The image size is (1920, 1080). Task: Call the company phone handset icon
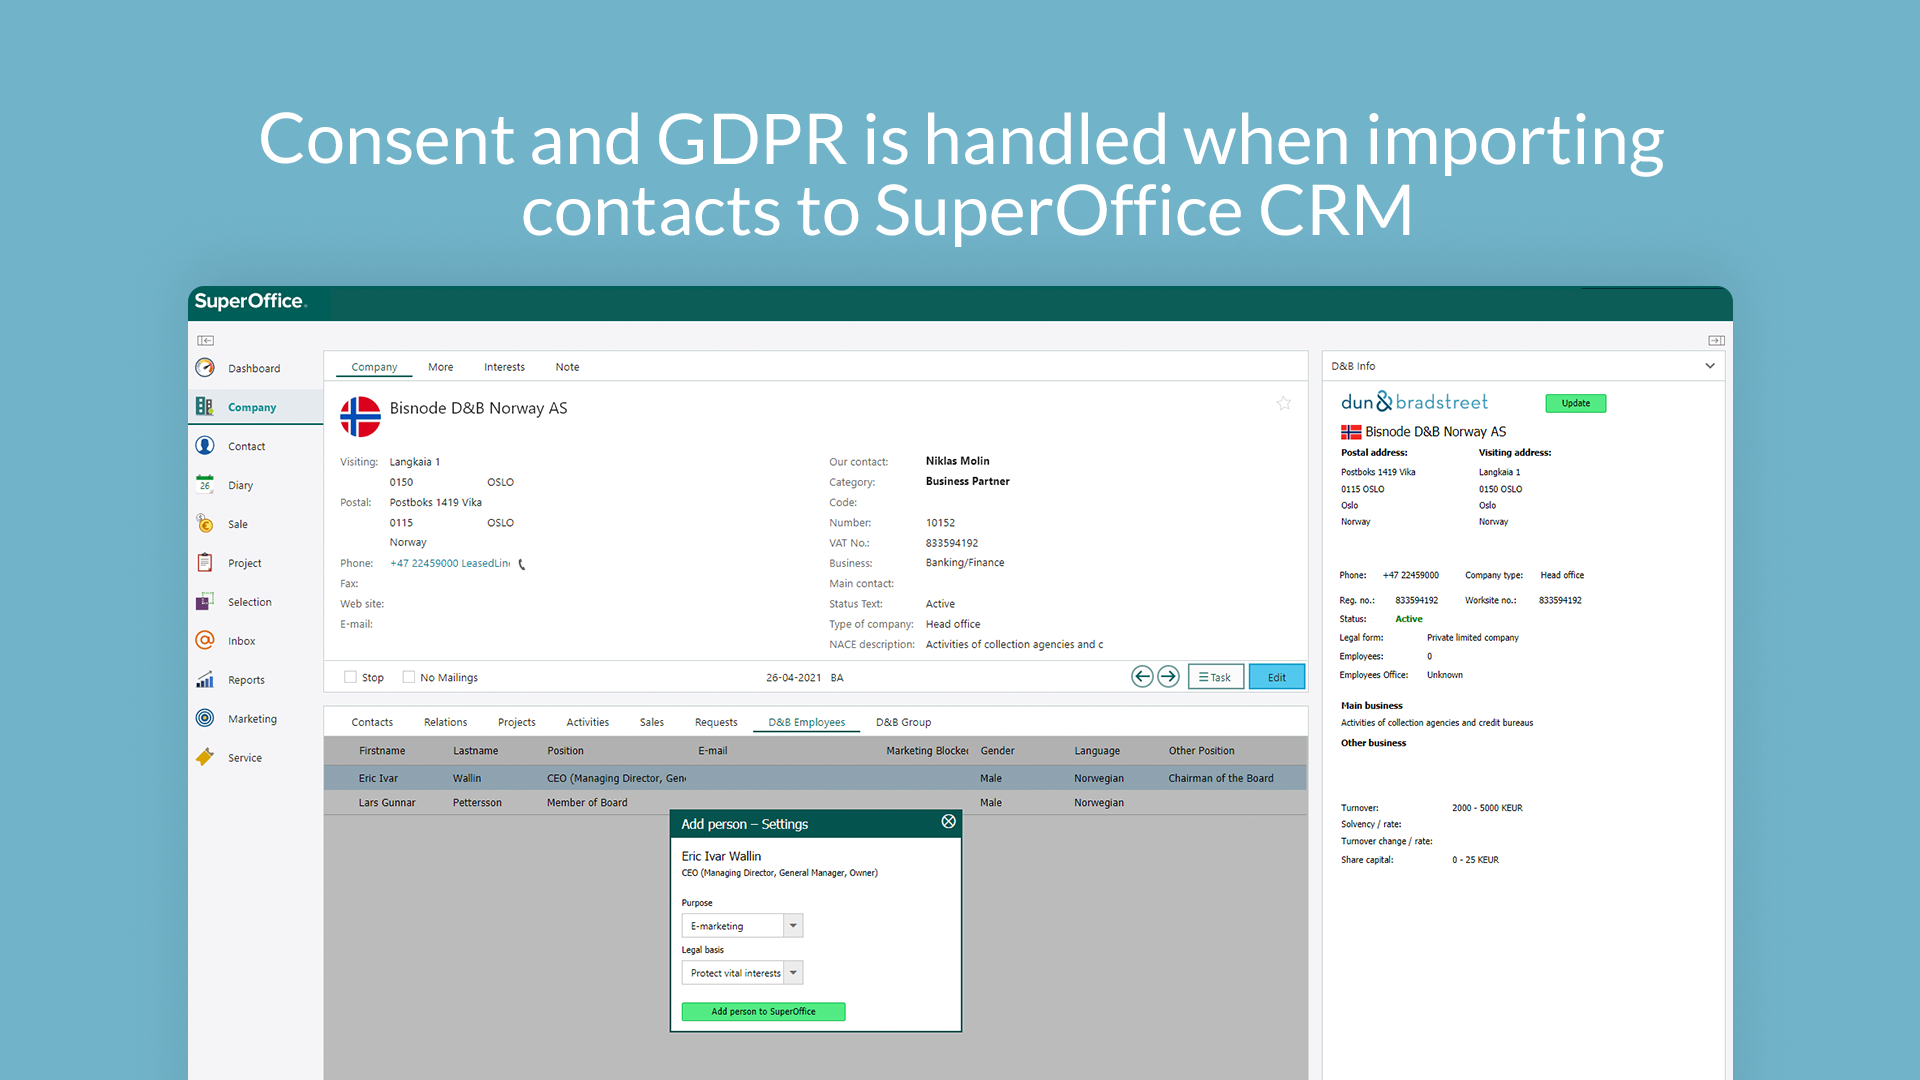tap(522, 564)
